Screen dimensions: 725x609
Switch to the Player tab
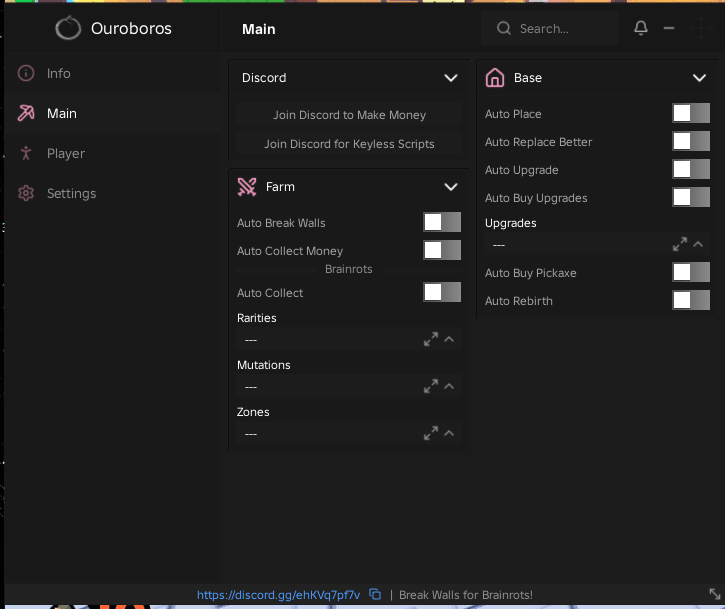[113, 153]
